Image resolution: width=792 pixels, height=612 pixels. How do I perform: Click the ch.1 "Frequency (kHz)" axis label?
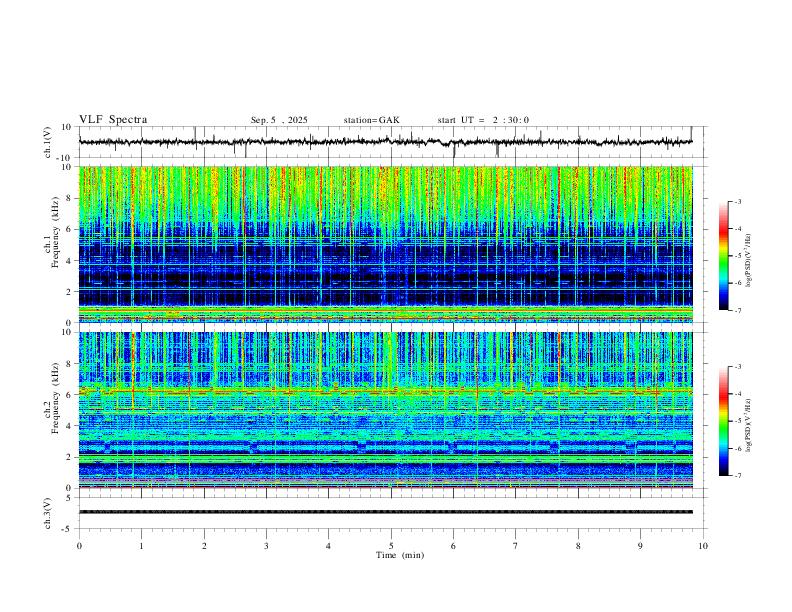tap(55, 232)
